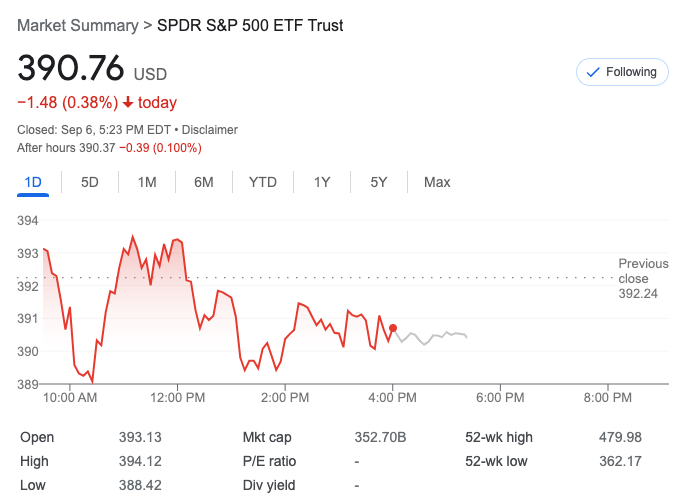Select the 1D chart range tab
The height and width of the screenshot is (502, 692).
pos(33,182)
